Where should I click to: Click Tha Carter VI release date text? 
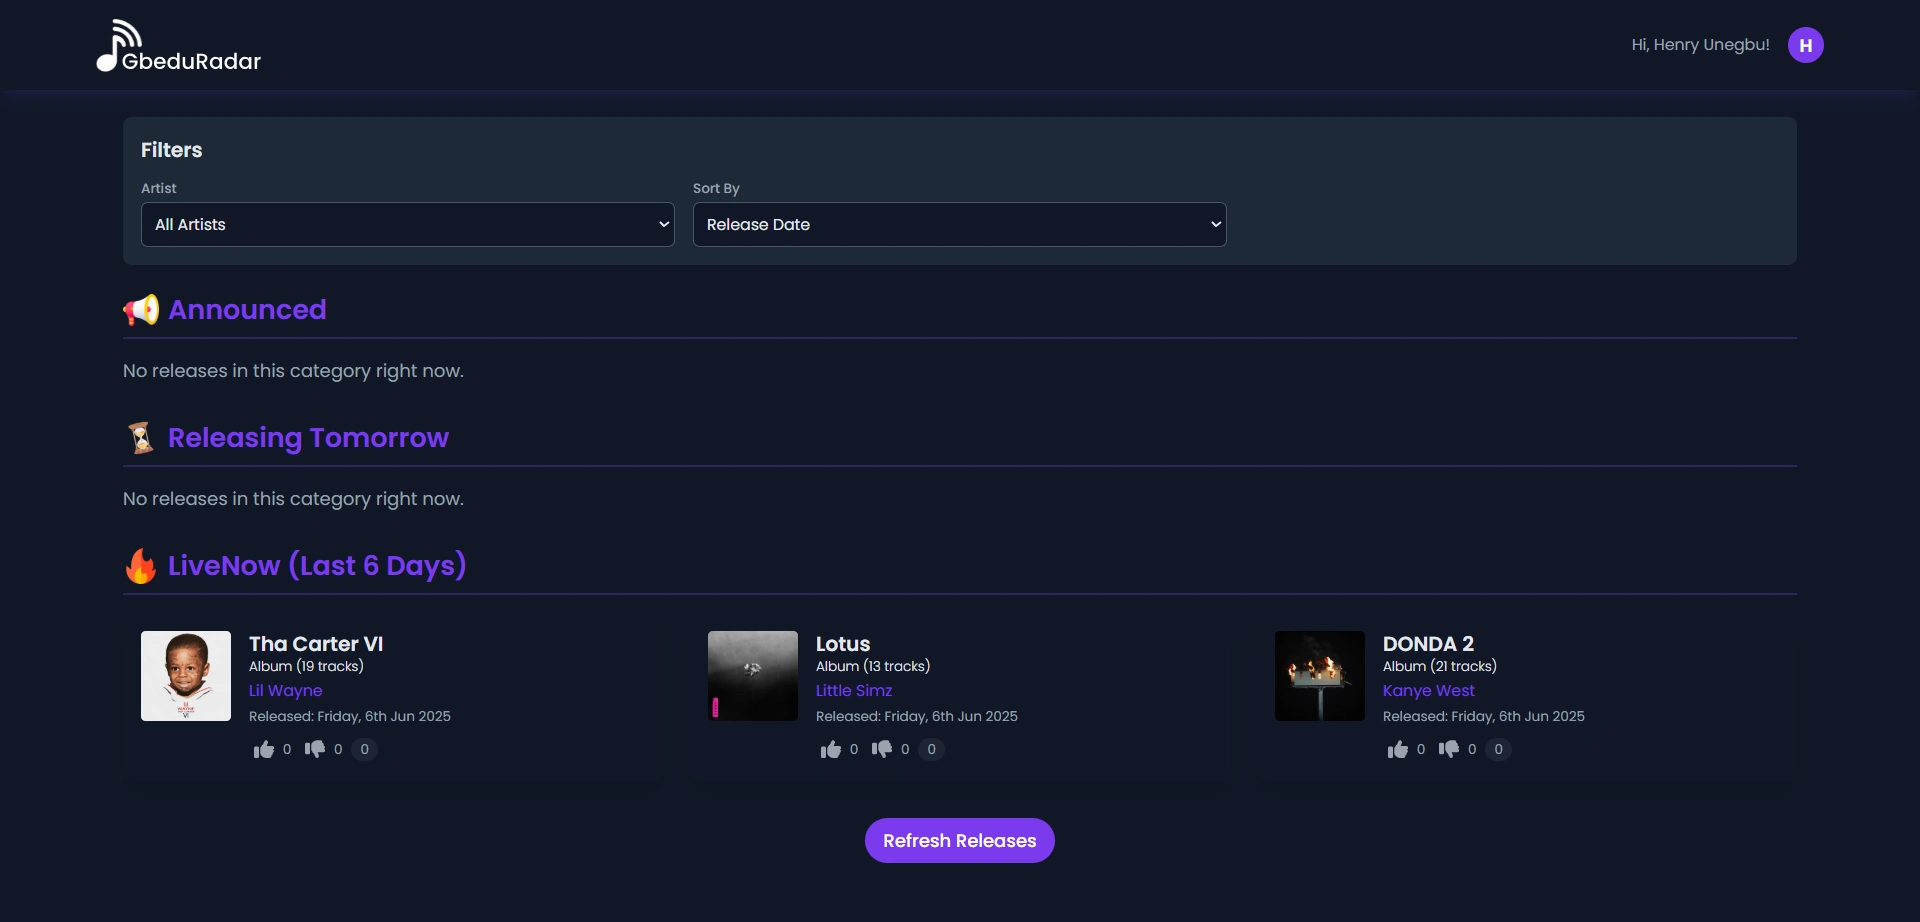tap(350, 717)
